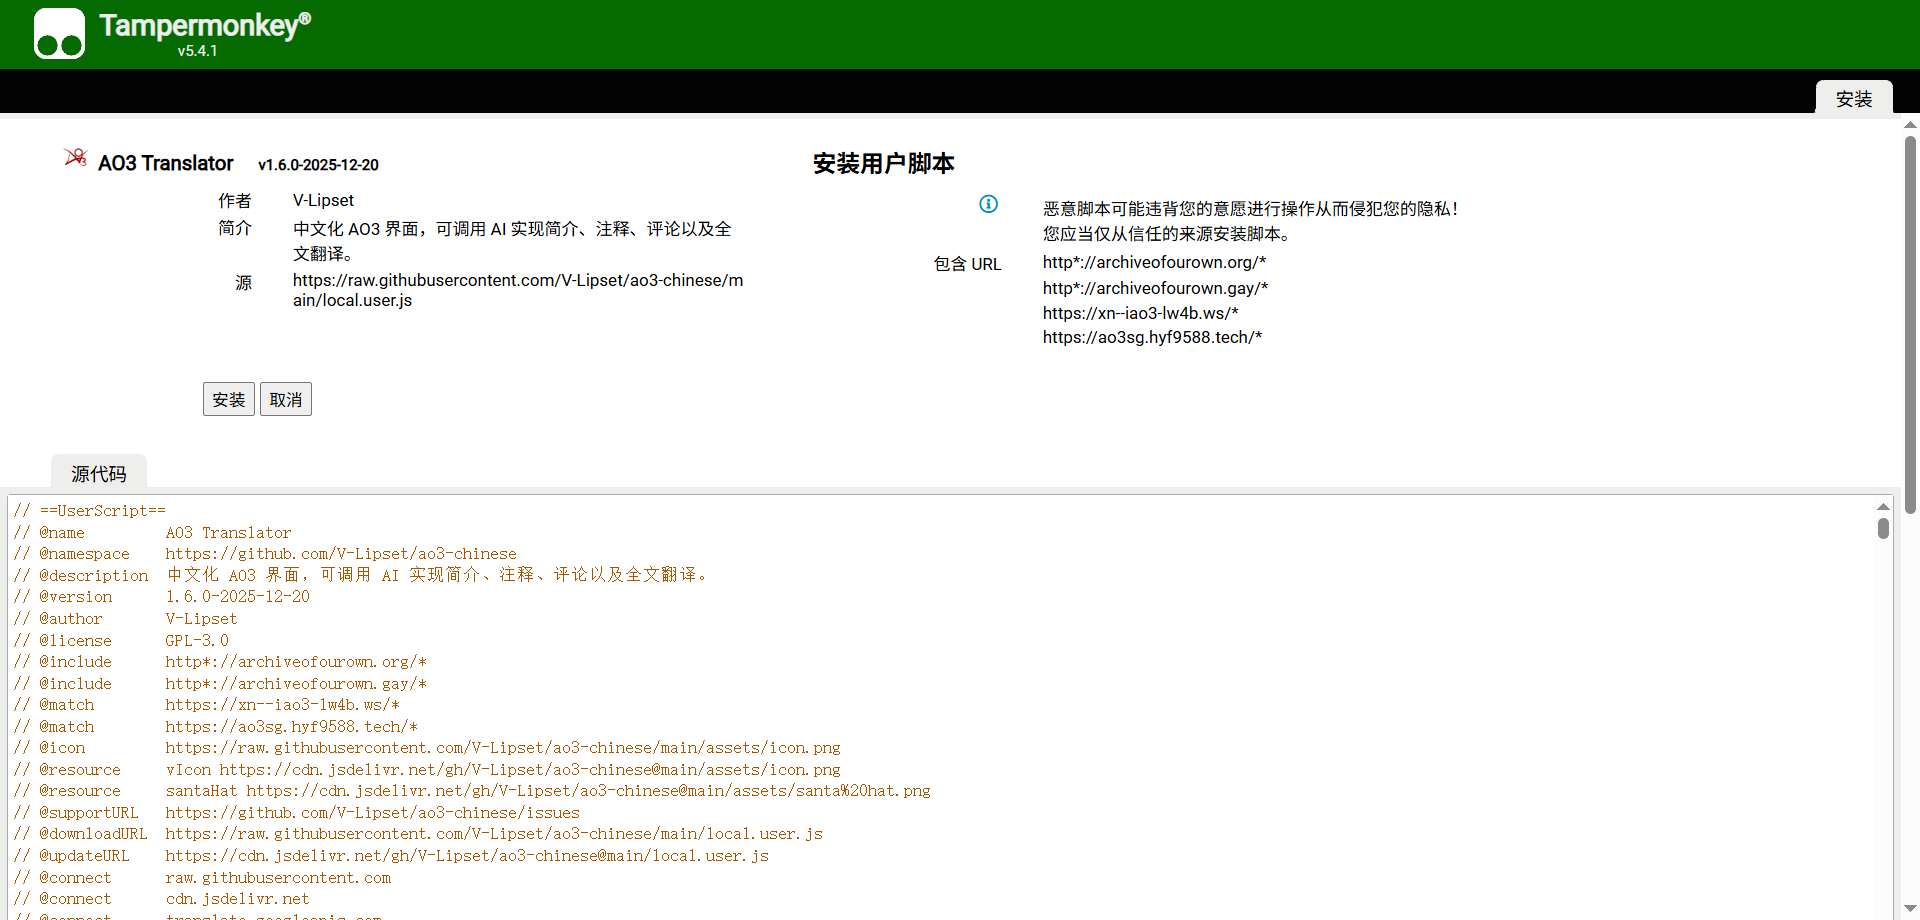Click the page scrollbar up arrow
The width and height of the screenshot is (1920, 920).
(x=1910, y=125)
